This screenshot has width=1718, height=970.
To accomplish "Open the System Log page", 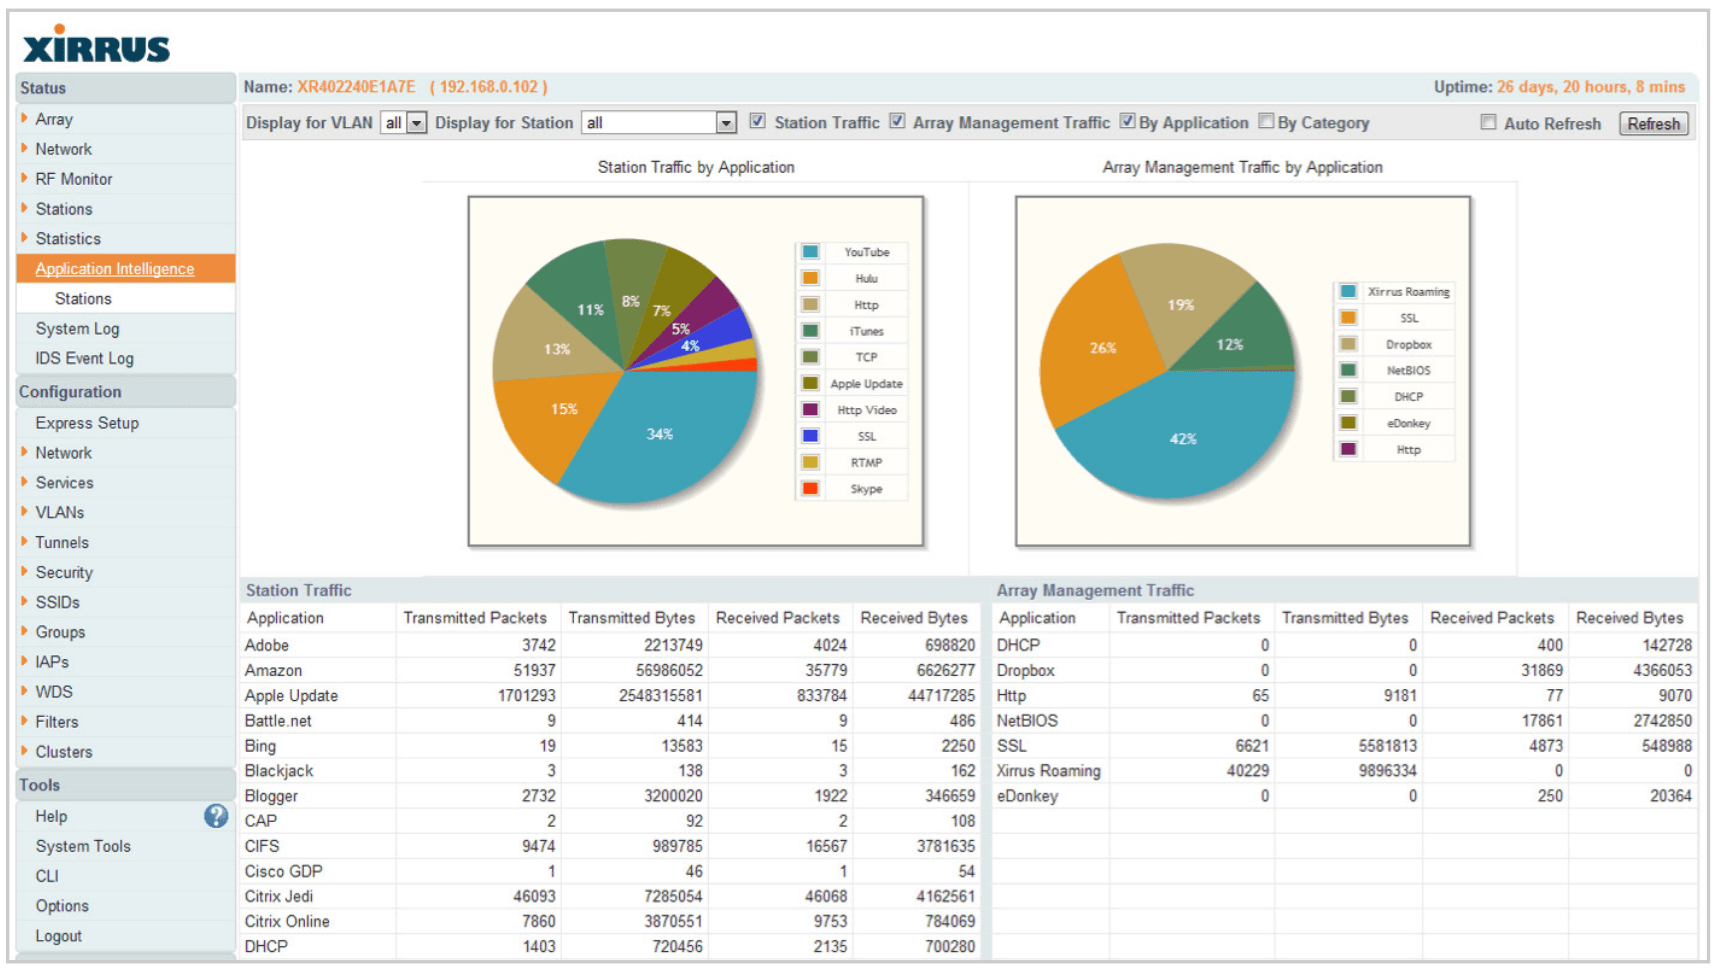I will 77,329.
